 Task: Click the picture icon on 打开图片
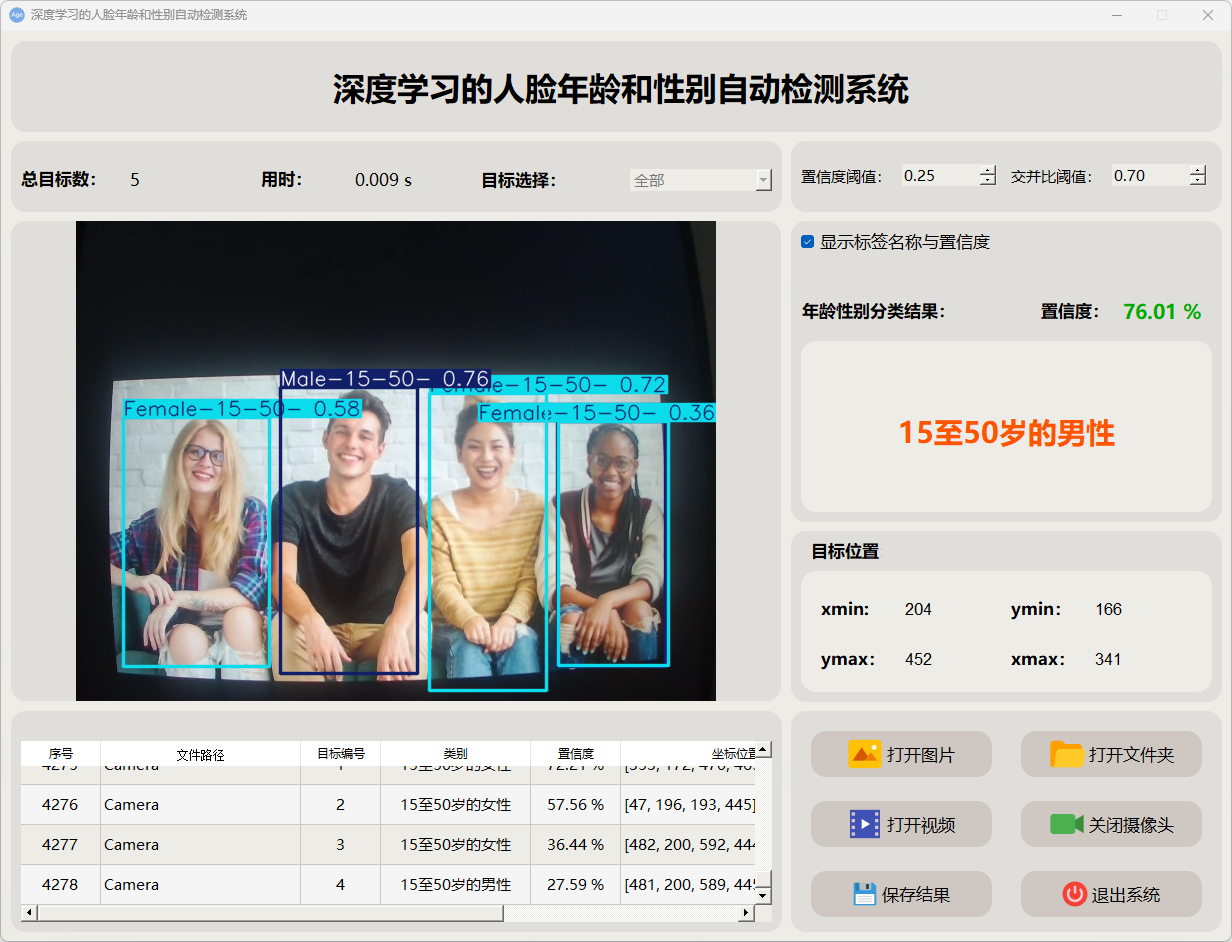click(864, 754)
